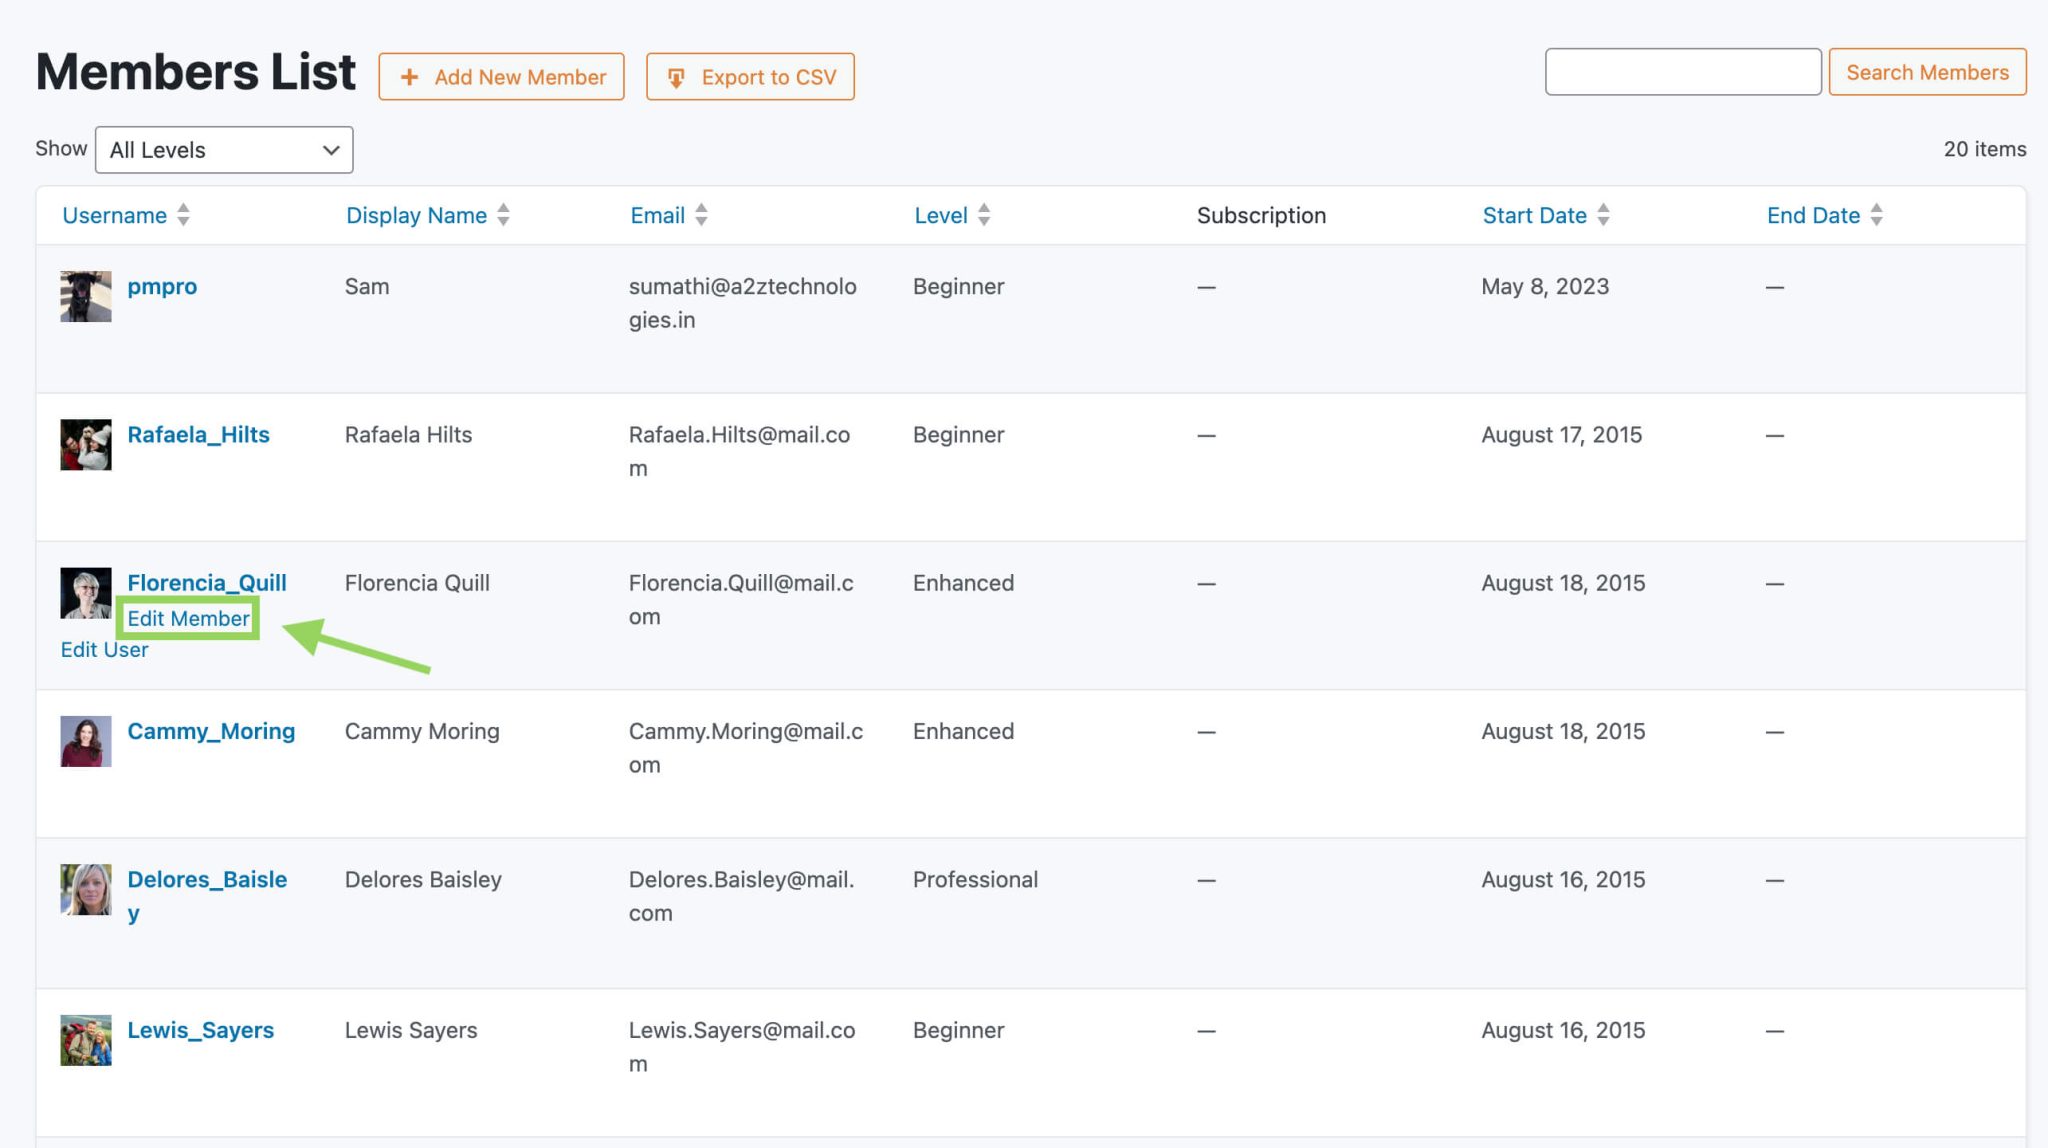Open the All Levels filter dropdown
This screenshot has height=1148, width=2048.
[x=224, y=150]
